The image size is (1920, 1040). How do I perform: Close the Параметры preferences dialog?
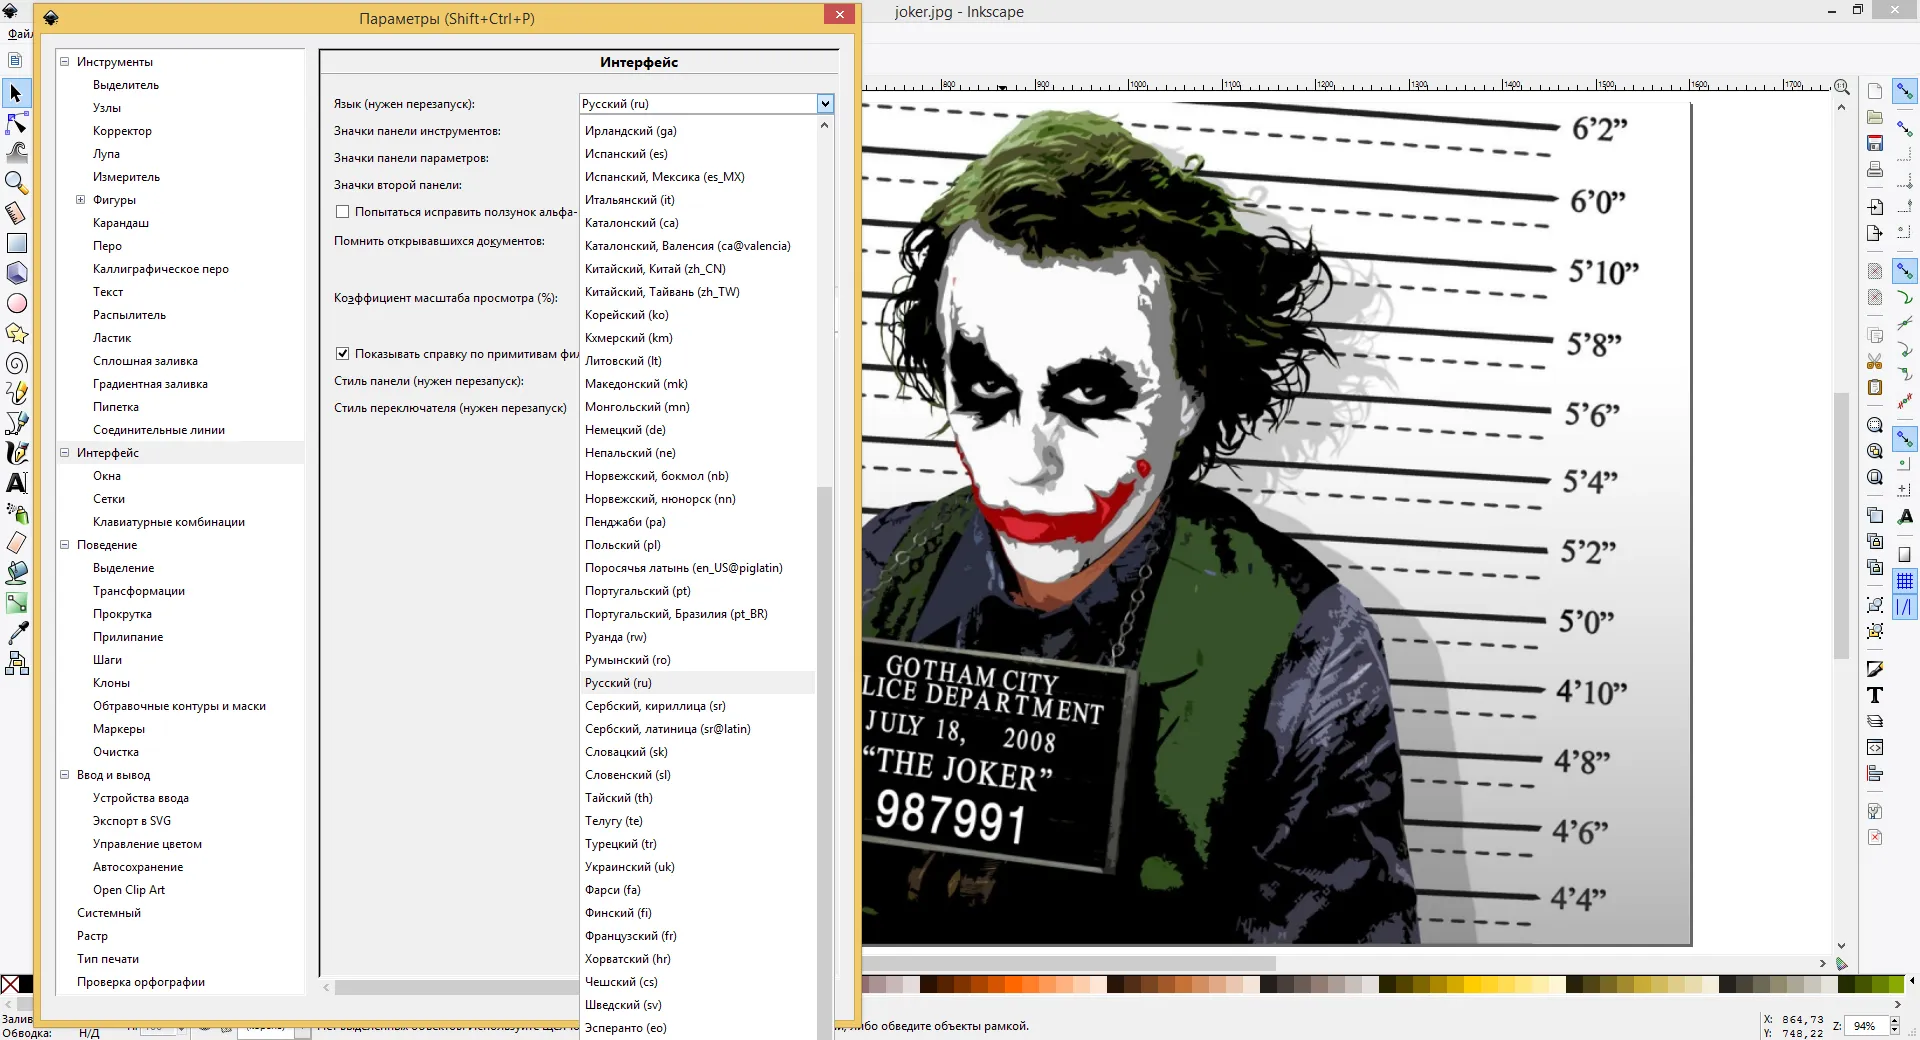pos(840,14)
